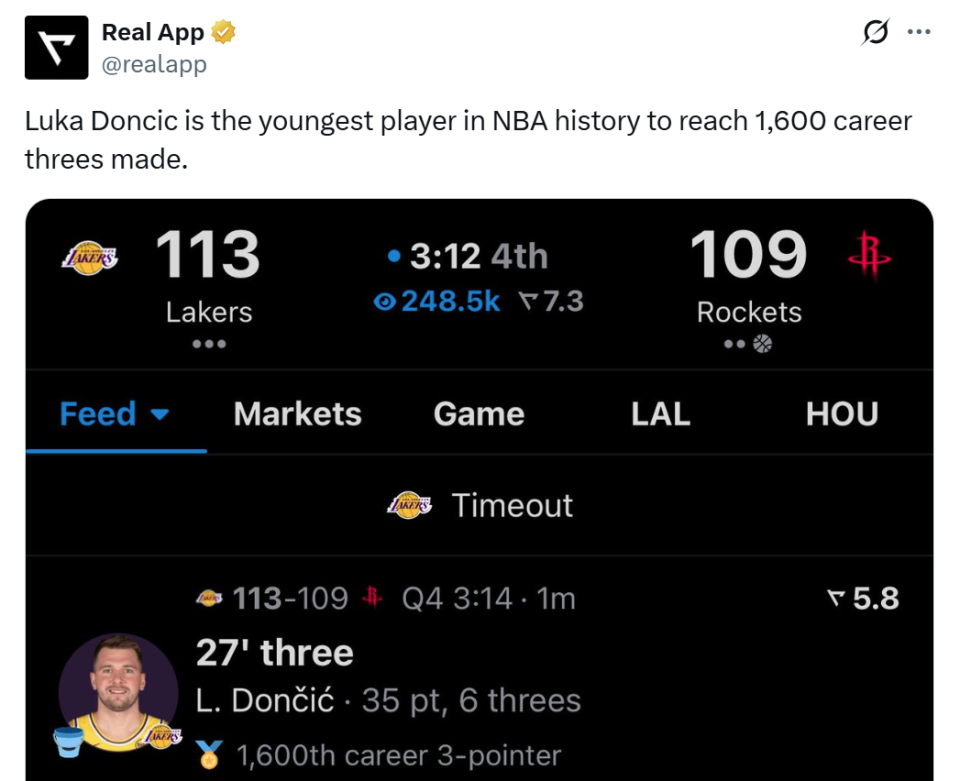Viewport: 960px width, 781px height.
Task: Click the Rockets logo beside score 109
Action: (x=868, y=257)
